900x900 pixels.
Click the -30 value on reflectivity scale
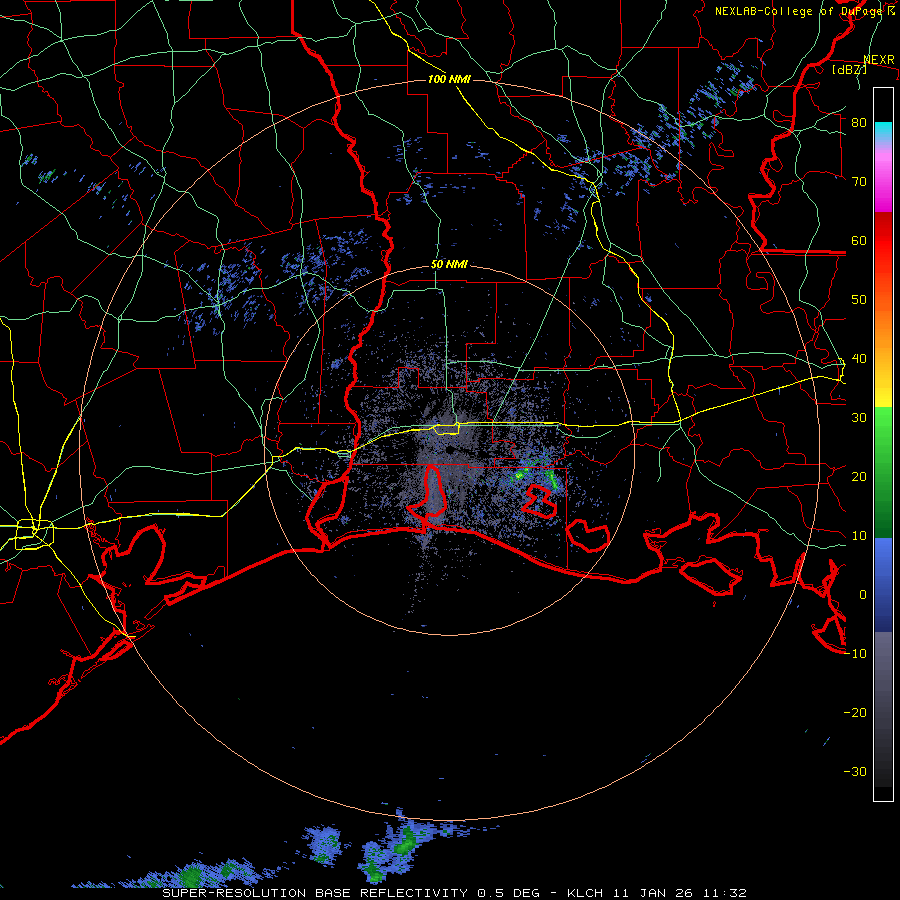tap(855, 772)
